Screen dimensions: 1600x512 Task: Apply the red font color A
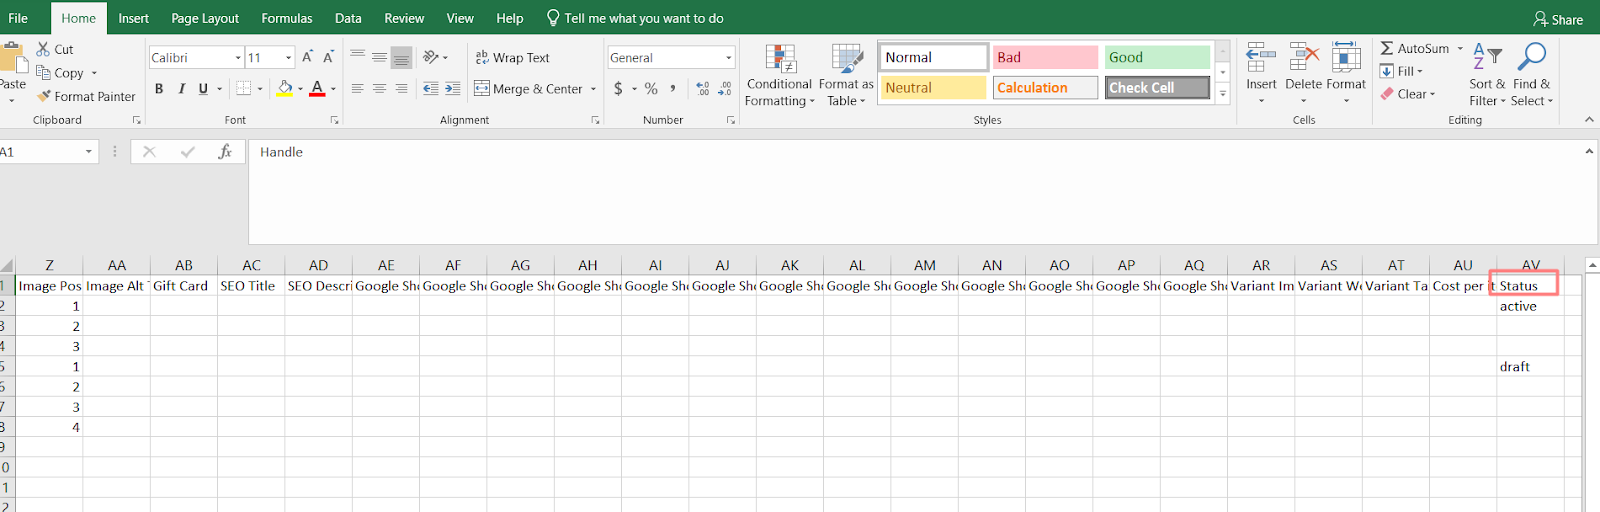click(x=317, y=89)
